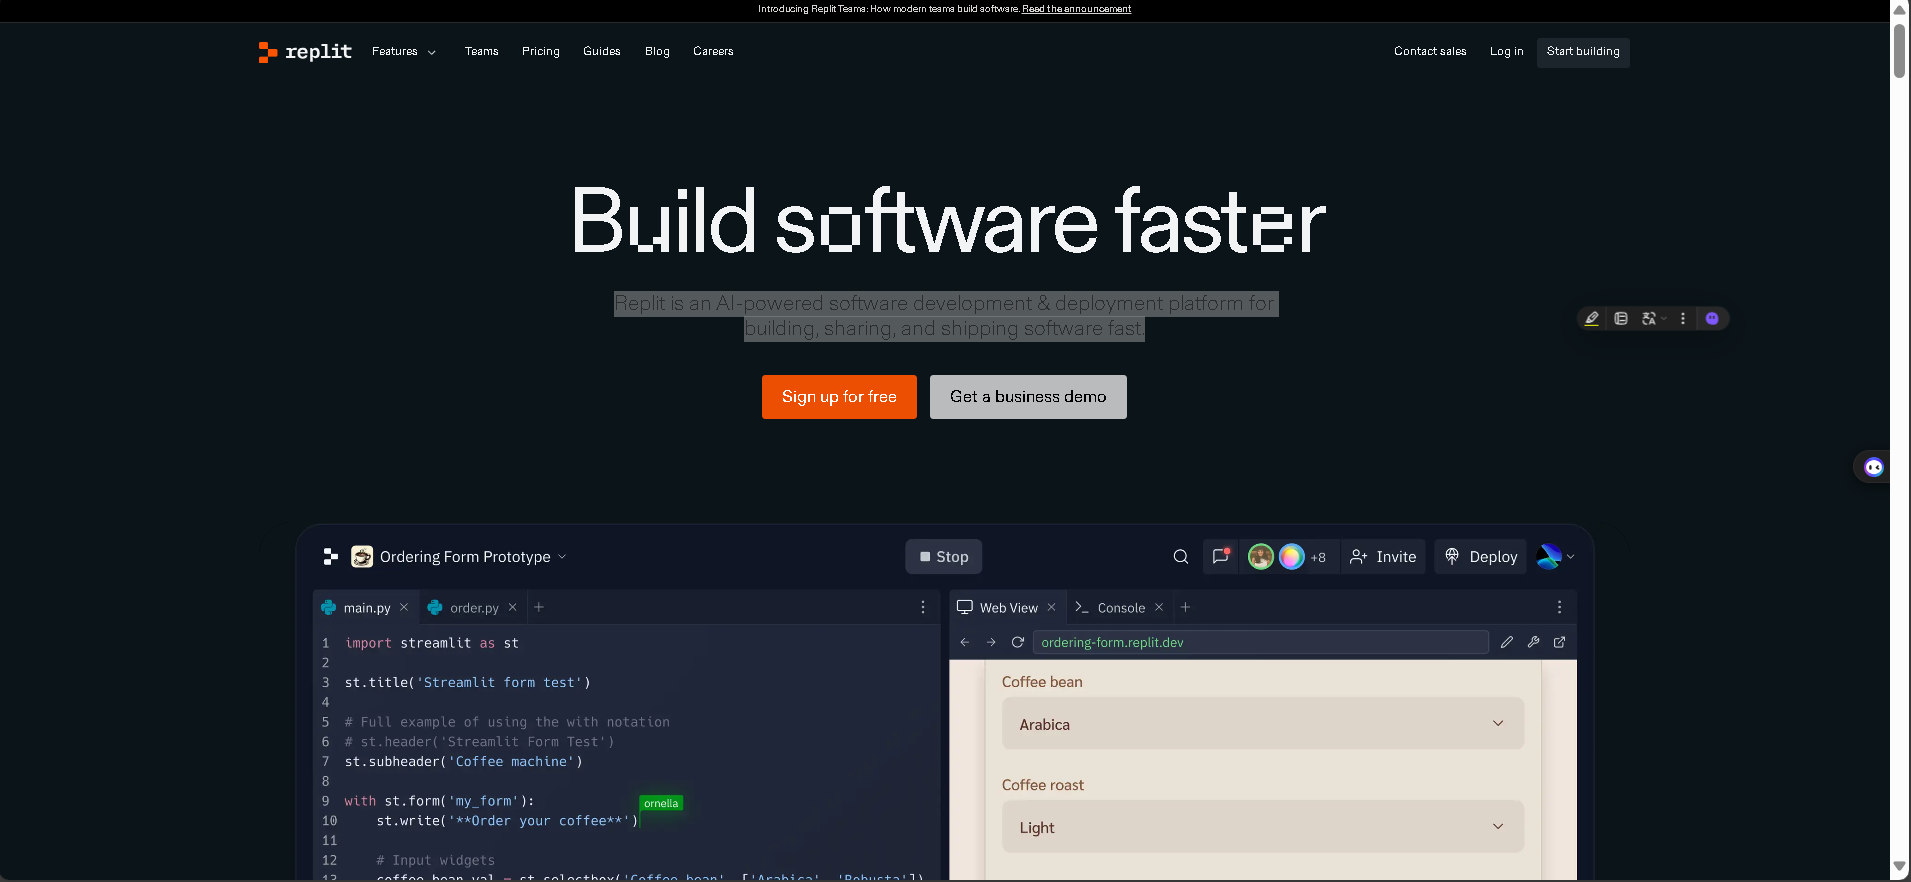
Task: Stop the running repl
Action: (944, 557)
